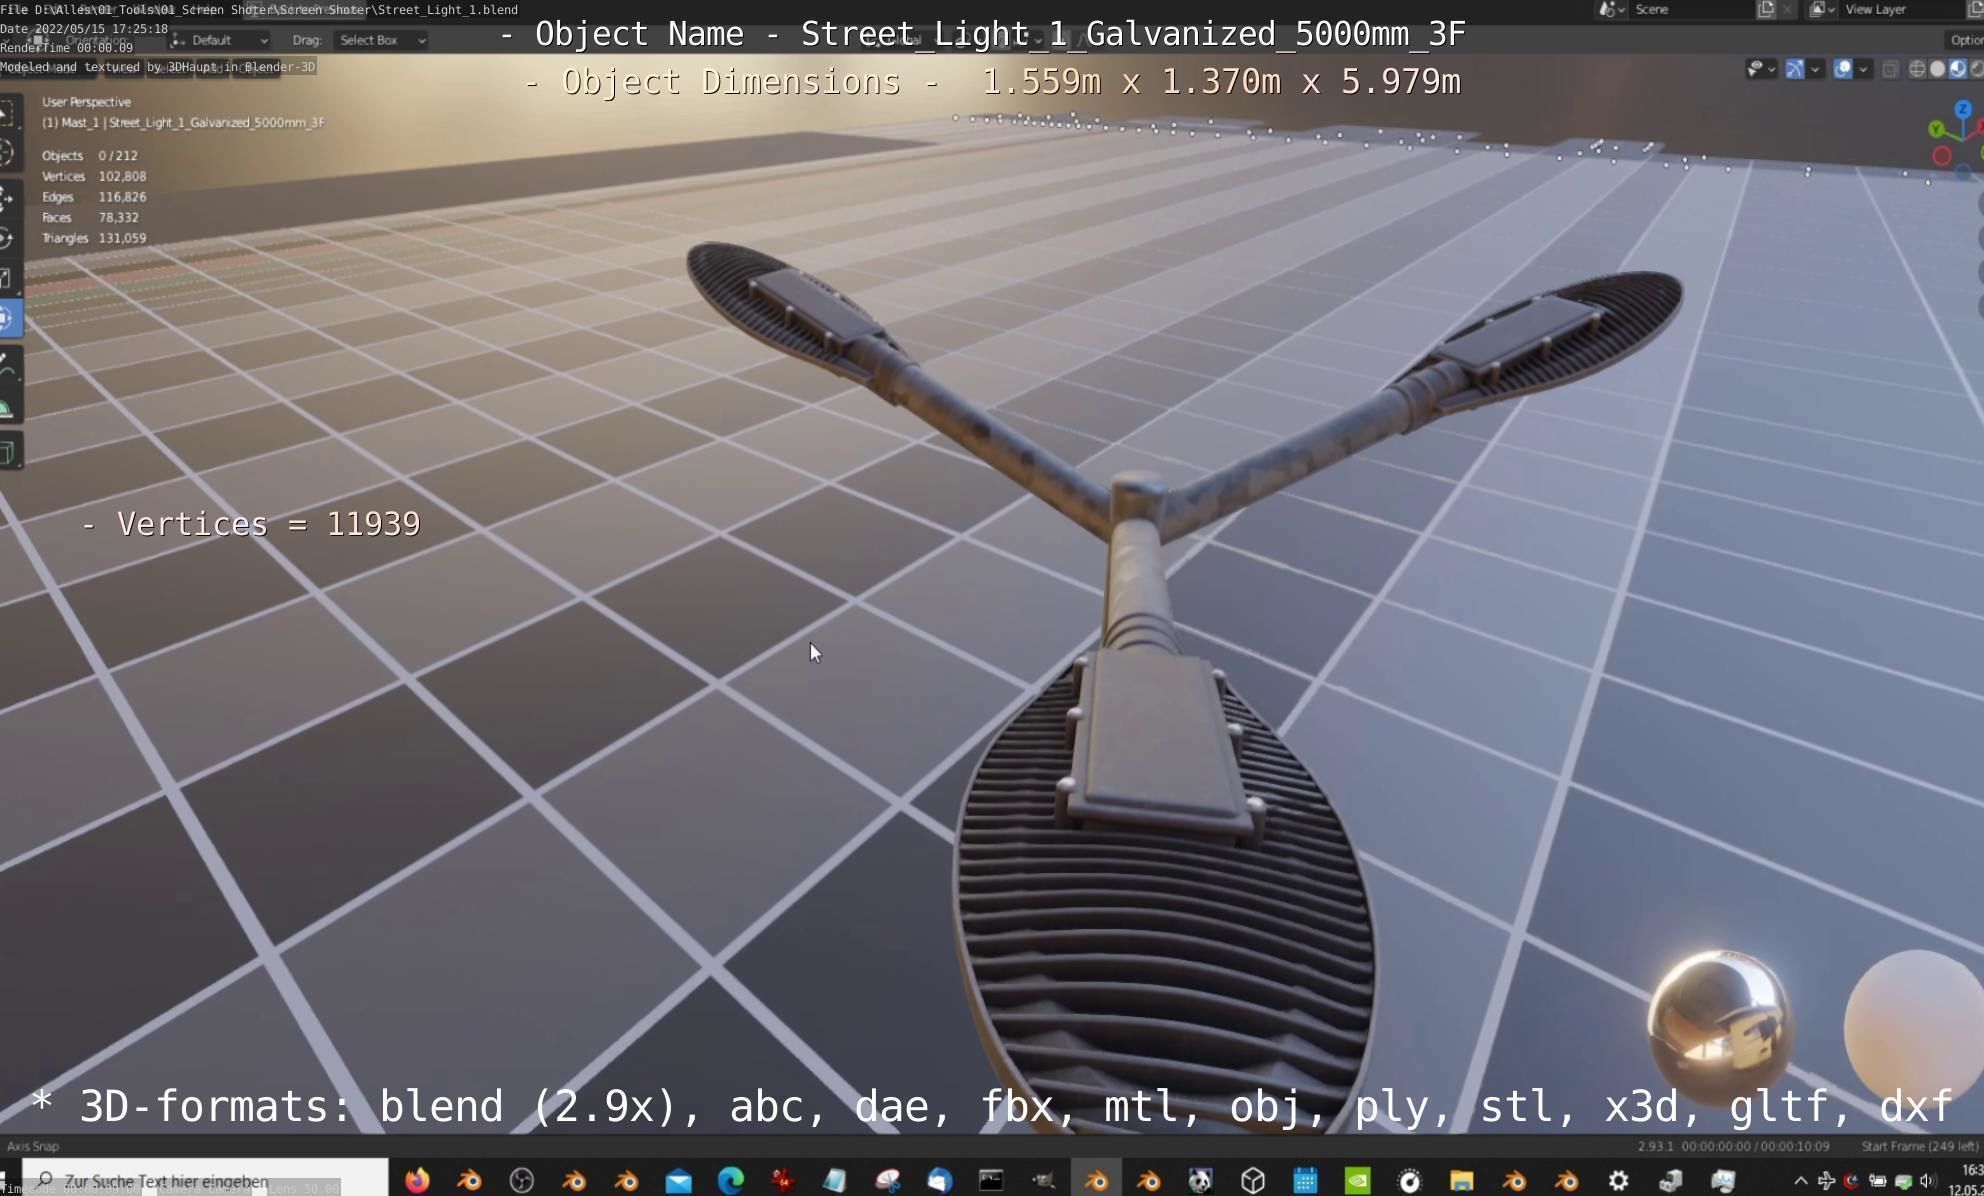
Task: Switch to material preview shading
Action: pos(1957,69)
